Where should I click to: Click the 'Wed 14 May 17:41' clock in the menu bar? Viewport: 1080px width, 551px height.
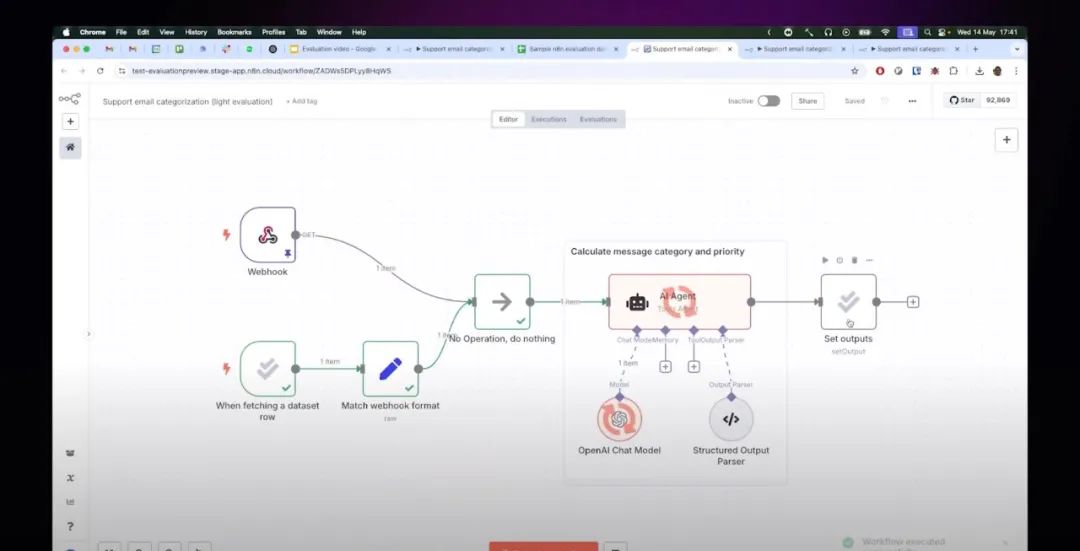[x=986, y=32]
